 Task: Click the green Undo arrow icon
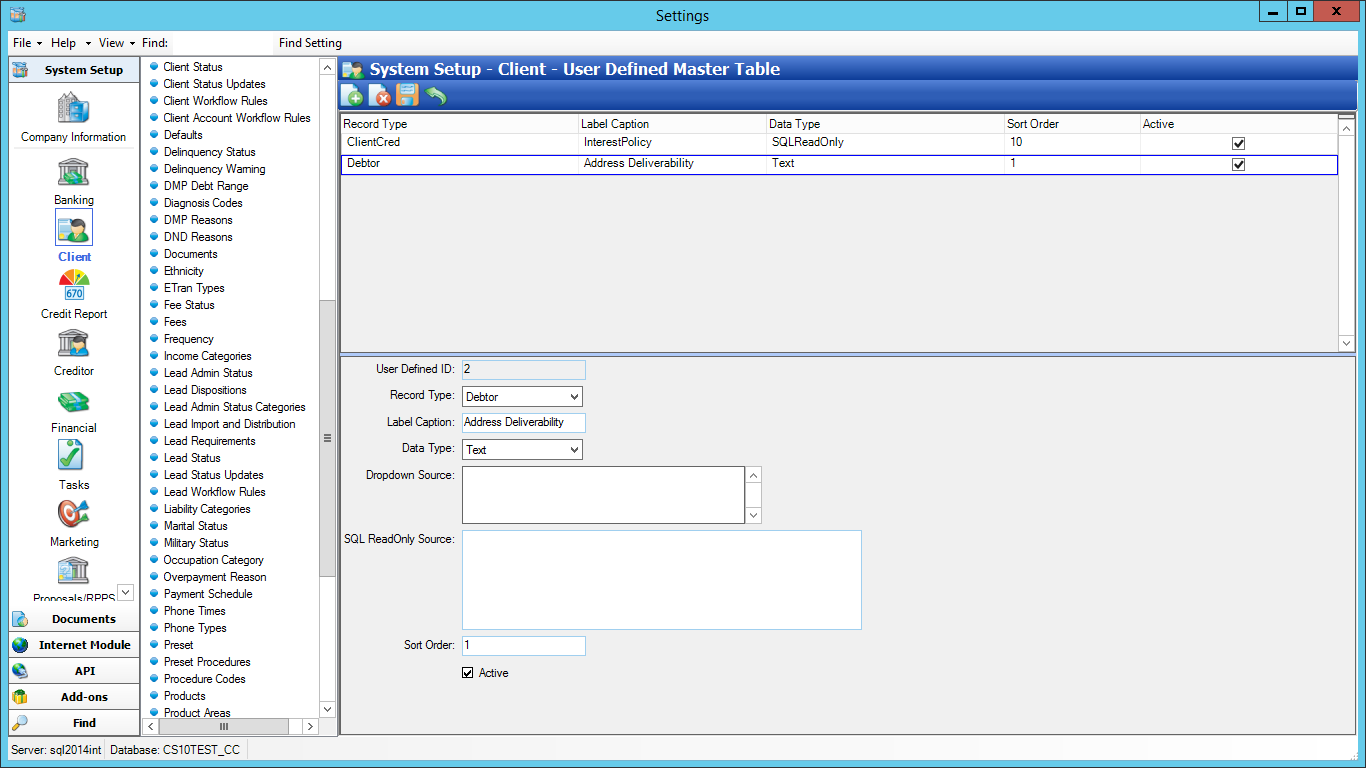(x=436, y=96)
